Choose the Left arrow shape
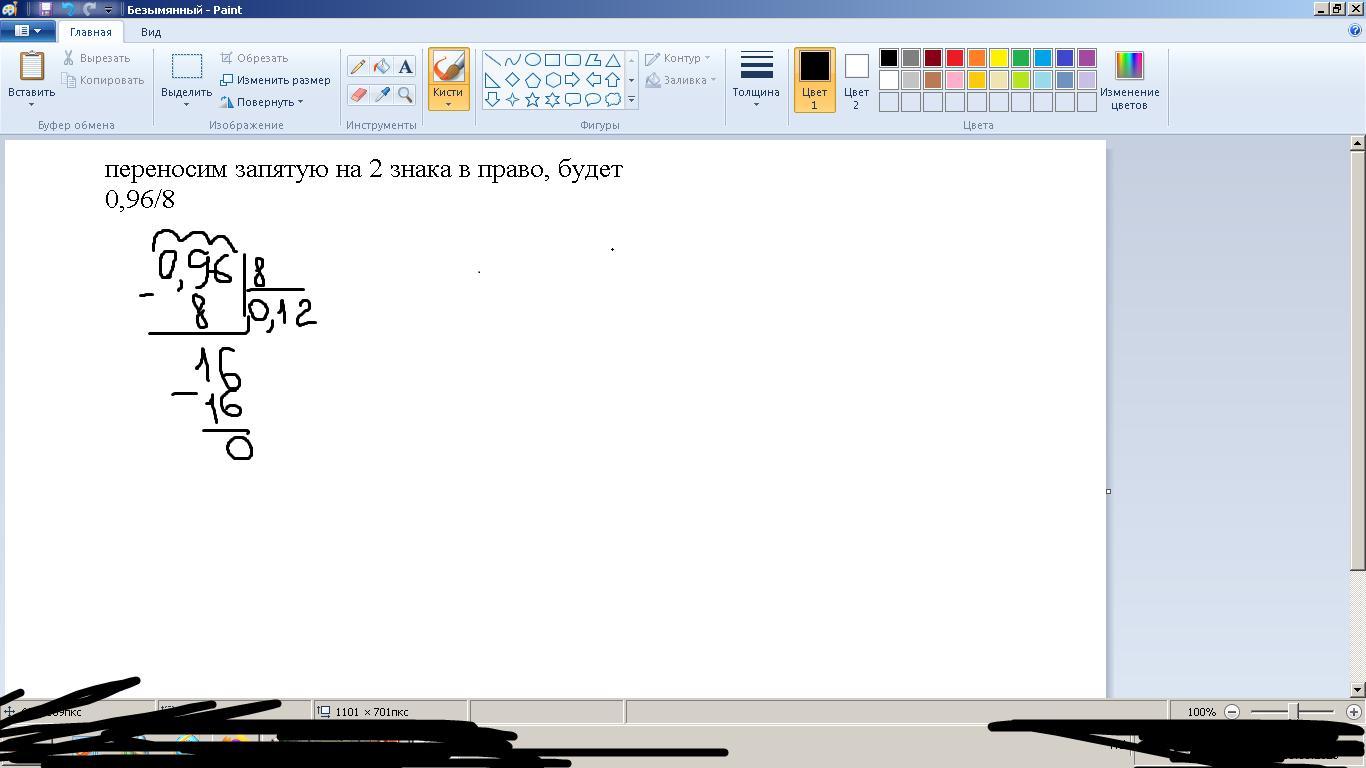Image resolution: width=1366 pixels, height=768 pixels. pos(593,80)
